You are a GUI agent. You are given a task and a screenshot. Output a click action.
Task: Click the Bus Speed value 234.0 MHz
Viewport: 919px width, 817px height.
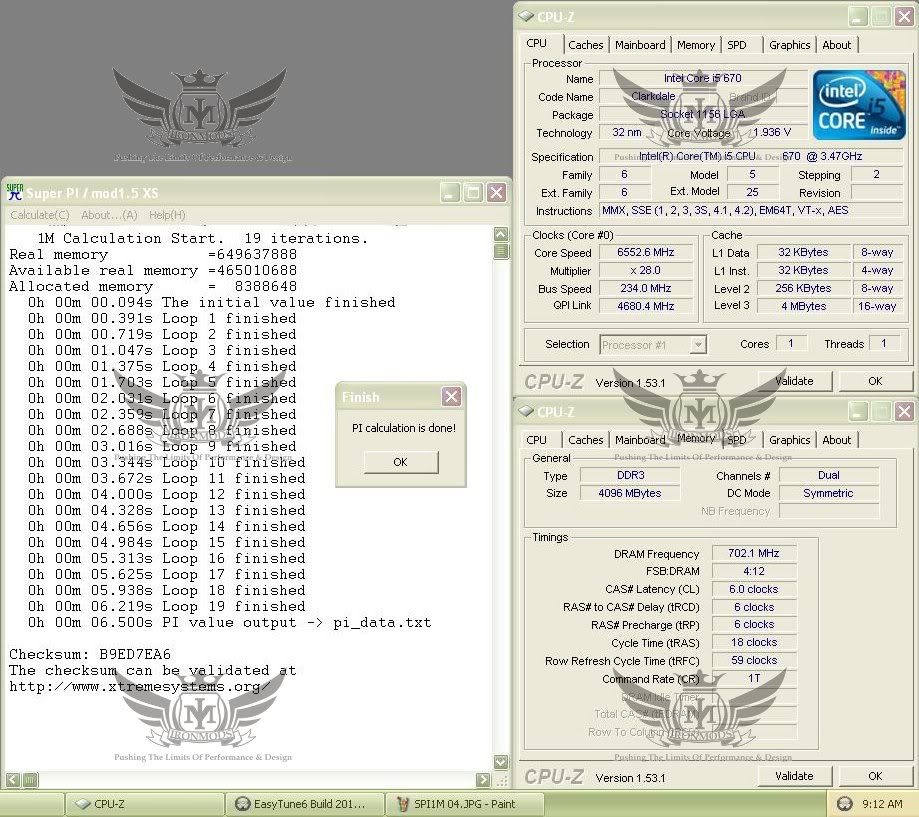(646, 288)
